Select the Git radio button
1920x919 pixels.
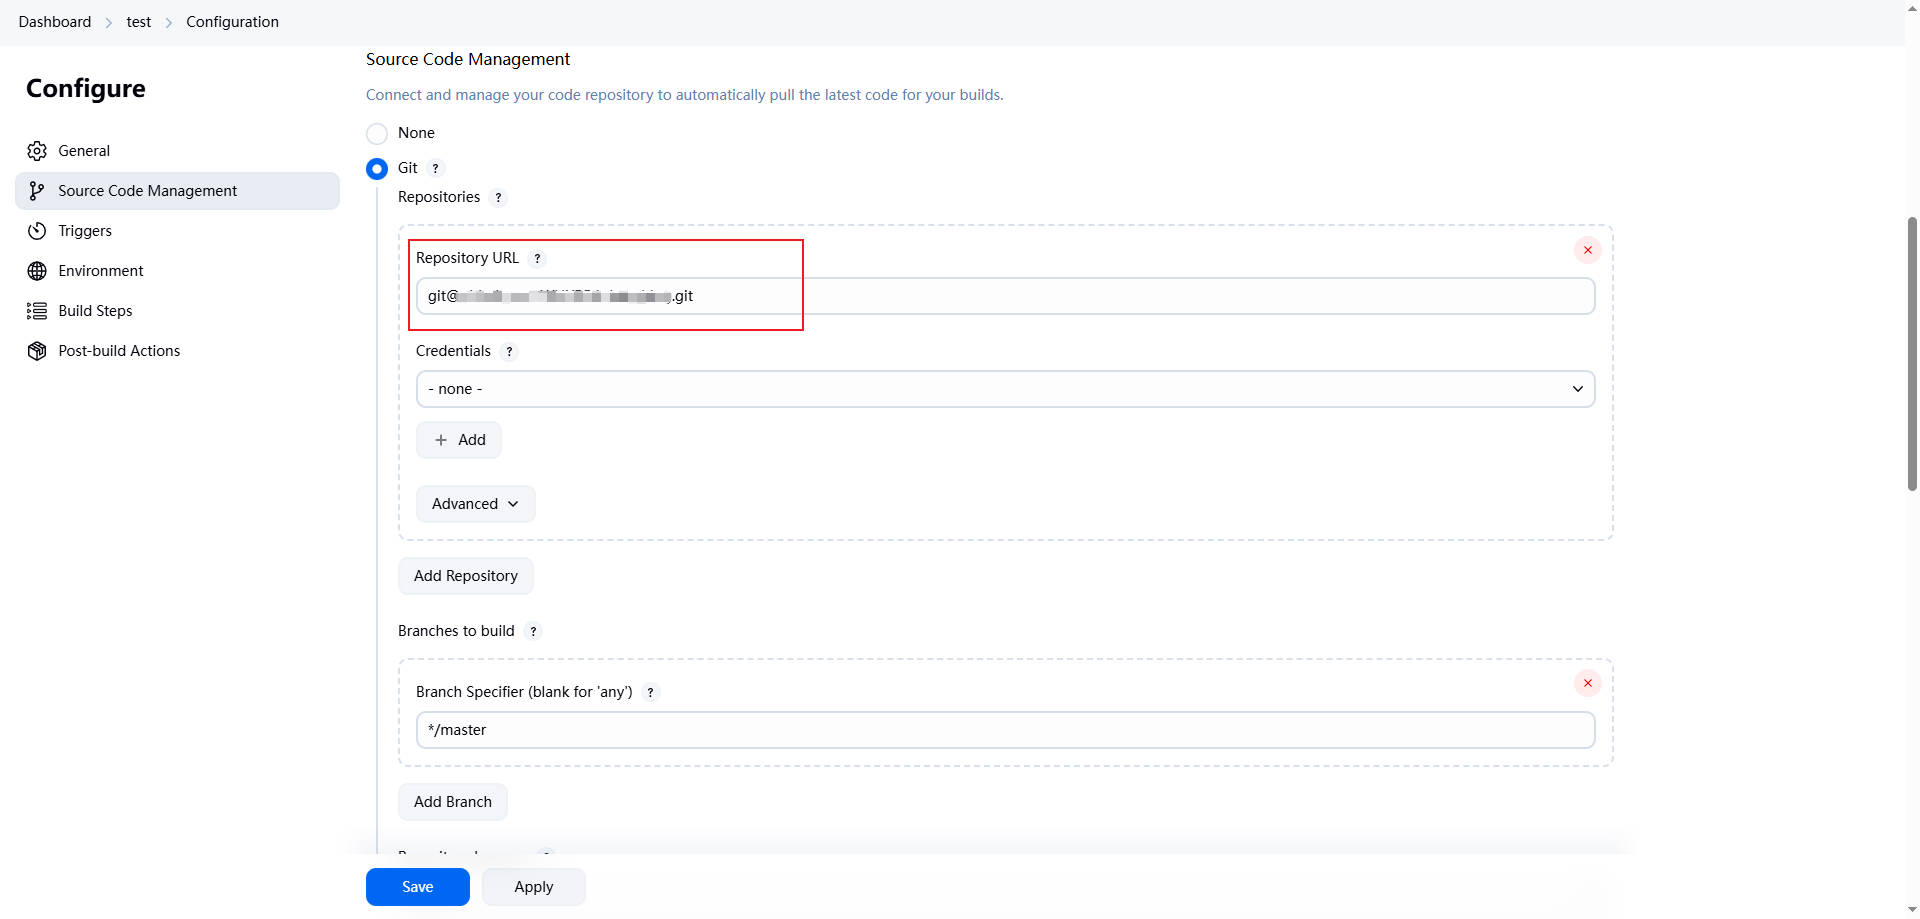(377, 169)
